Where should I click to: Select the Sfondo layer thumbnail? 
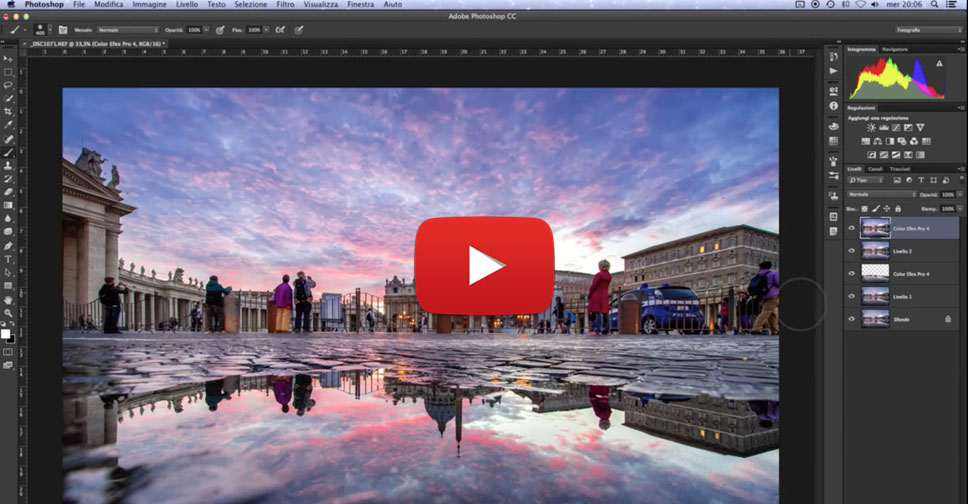pyautogui.click(x=875, y=319)
